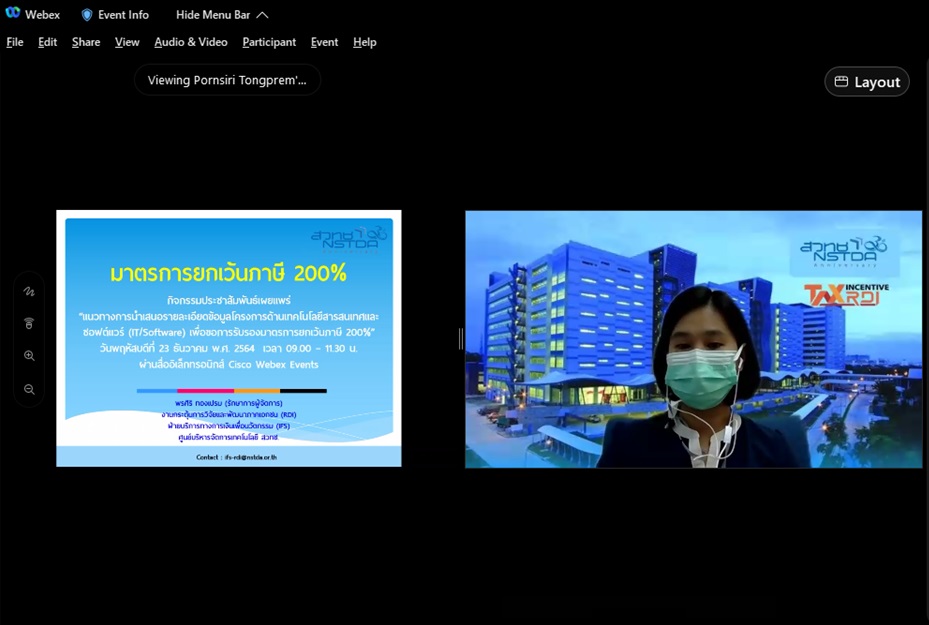Select the annotate squiggle tool

pyautogui.click(x=29, y=291)
